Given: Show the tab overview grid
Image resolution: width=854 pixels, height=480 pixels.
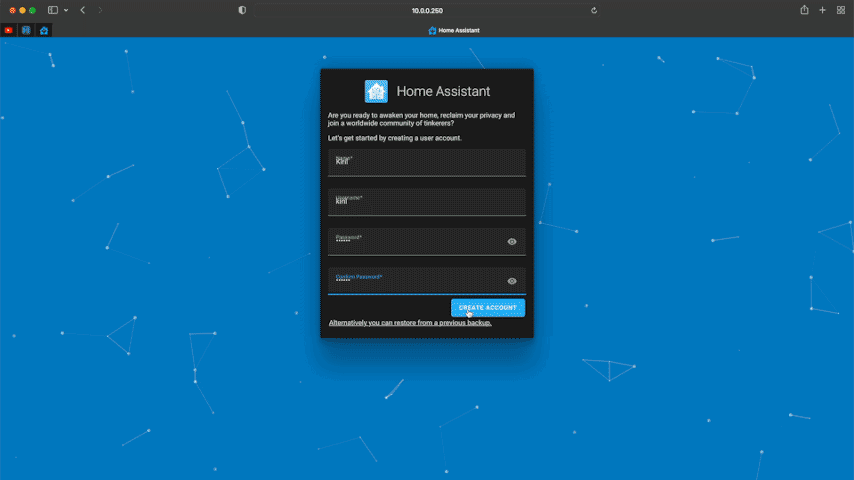Looking at the screenshot, I should pos(841,10).
